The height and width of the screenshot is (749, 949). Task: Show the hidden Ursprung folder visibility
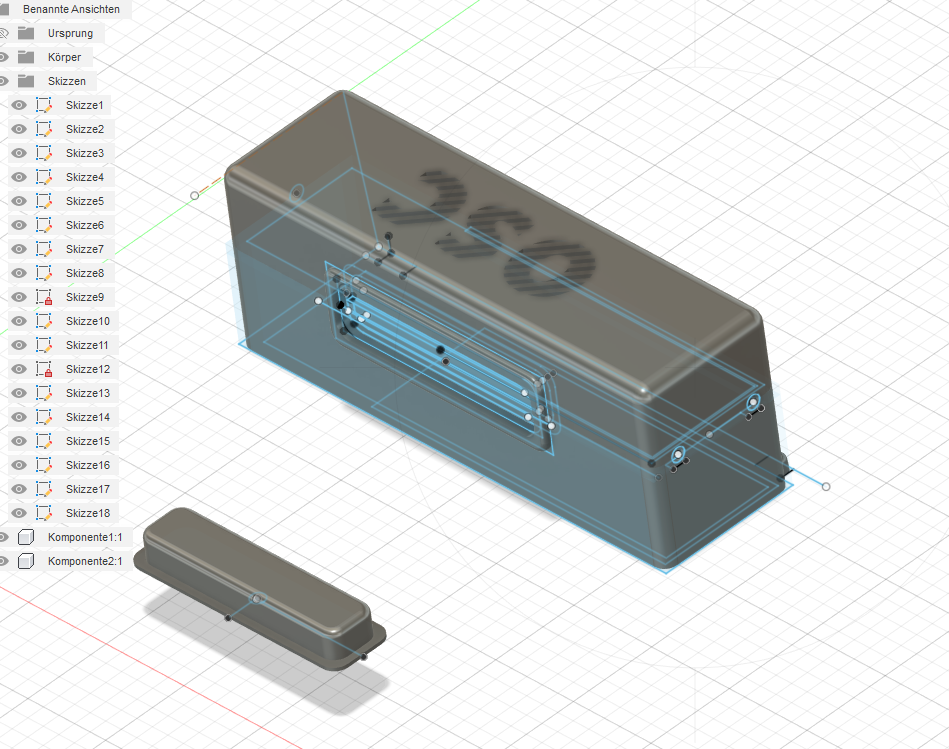[4, 32]
